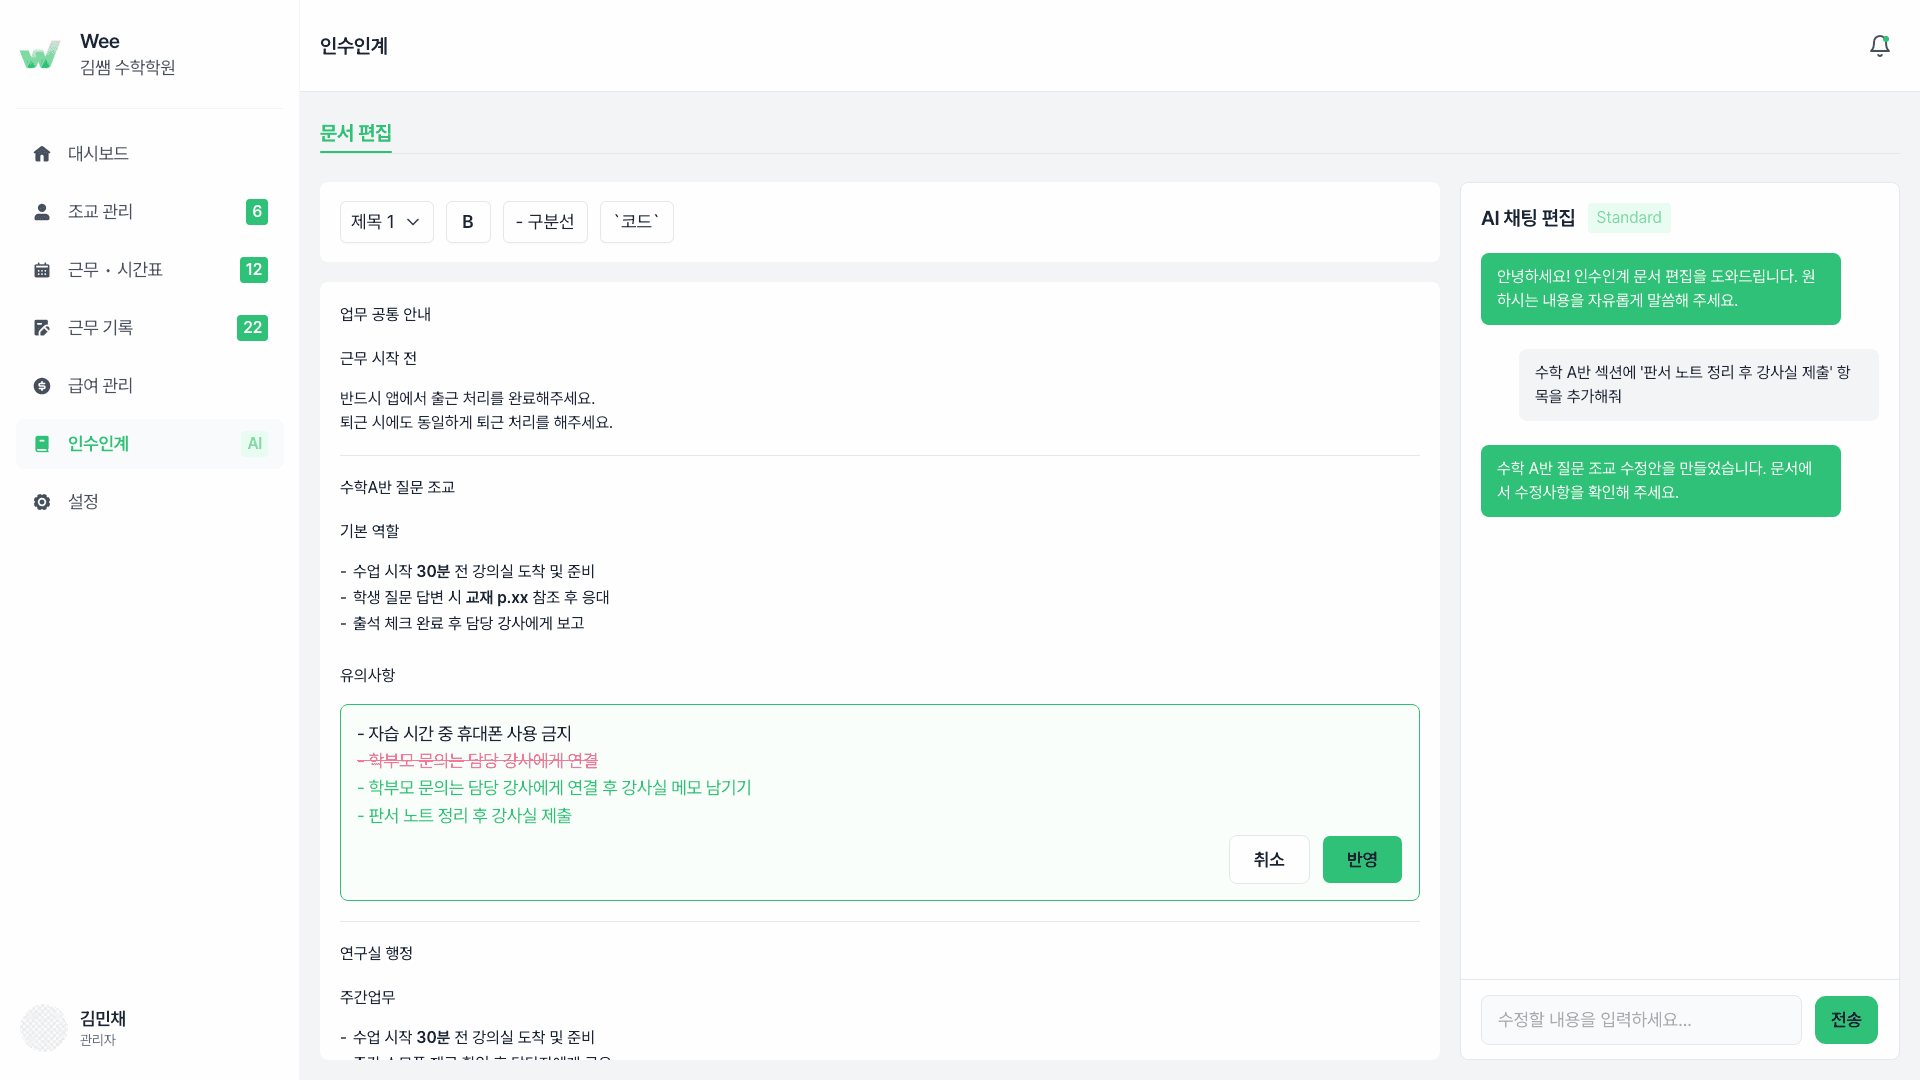Click the 자습 시간 중 휴대폰 line

pos(465,734)
